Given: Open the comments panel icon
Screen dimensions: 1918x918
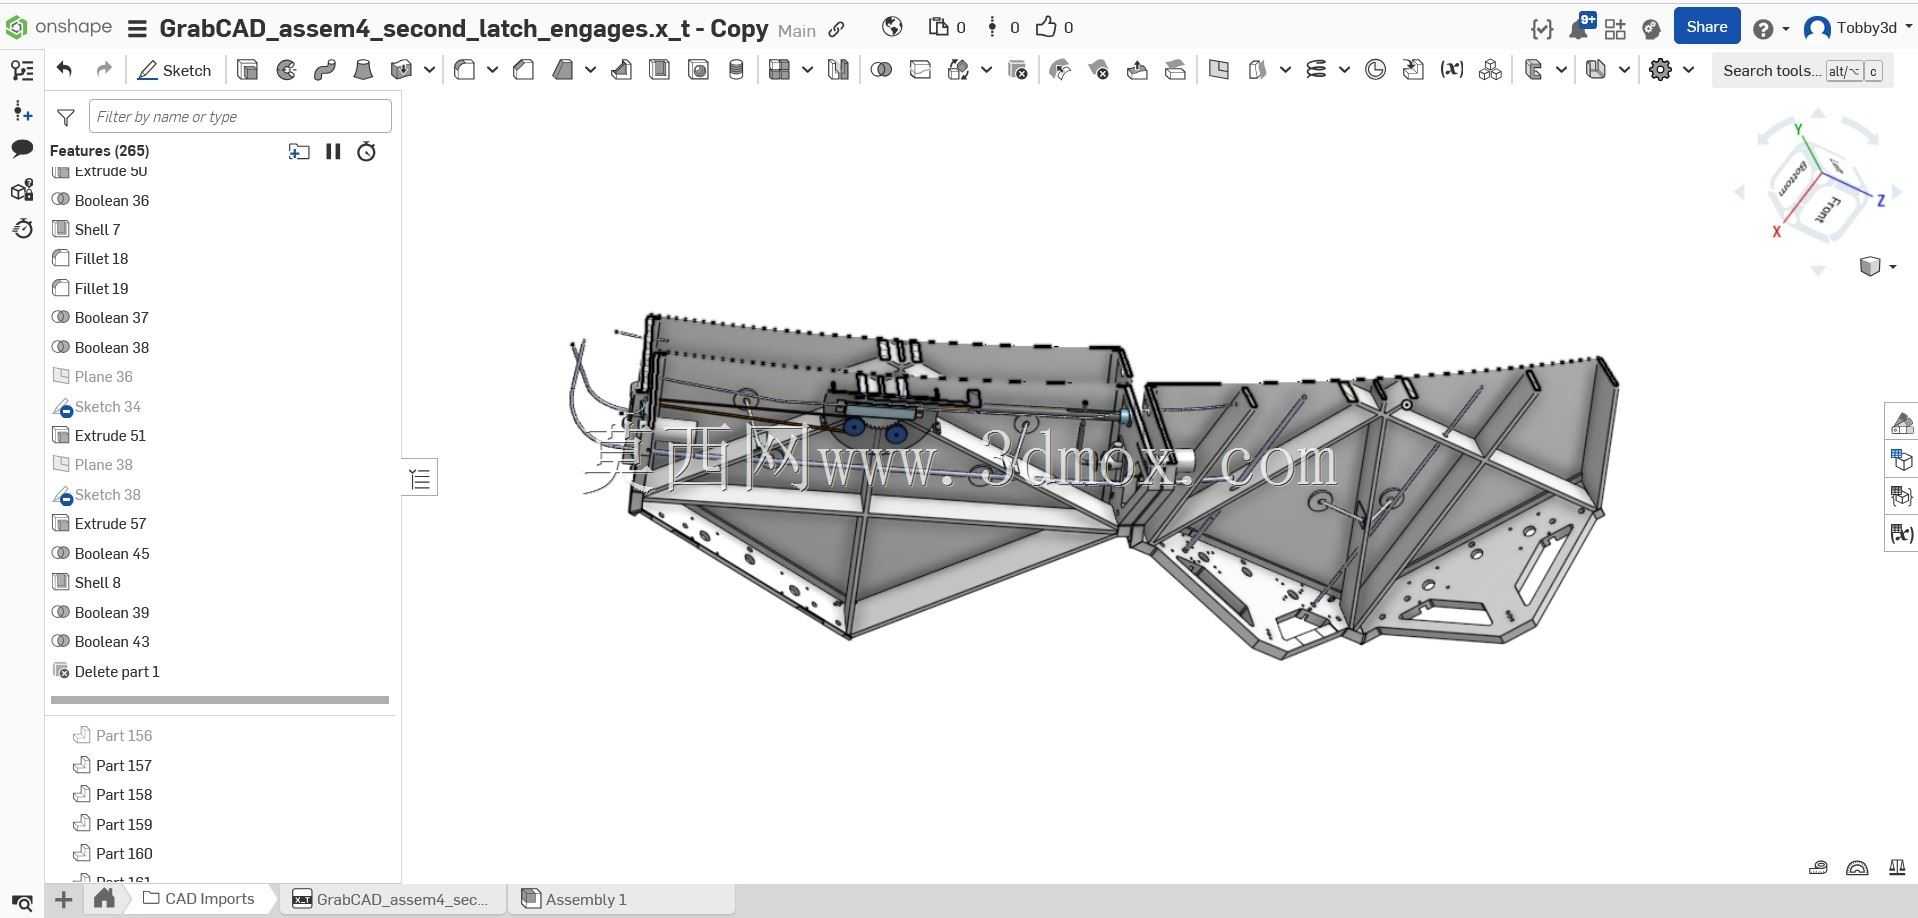Looking at the screenshot, I should 22,149.
